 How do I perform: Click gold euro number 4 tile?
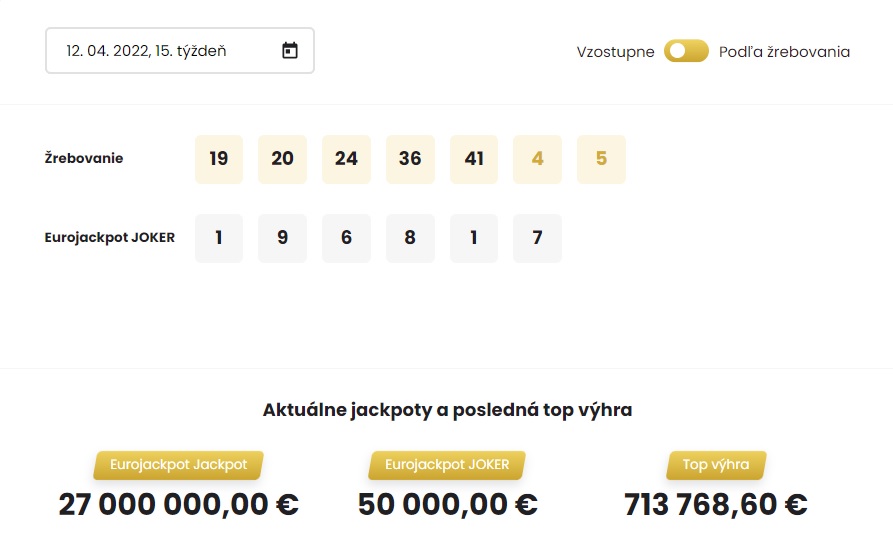click(538, 159)
